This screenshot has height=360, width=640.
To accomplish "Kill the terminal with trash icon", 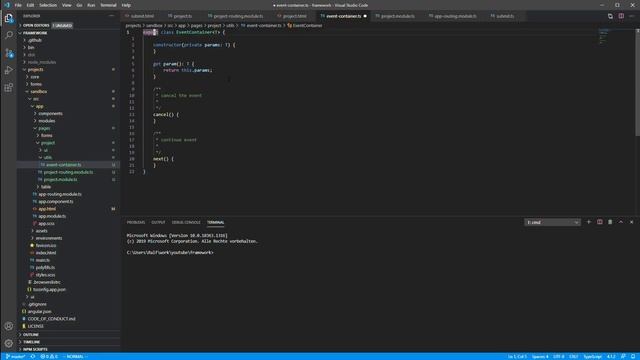I will (610, 222).
